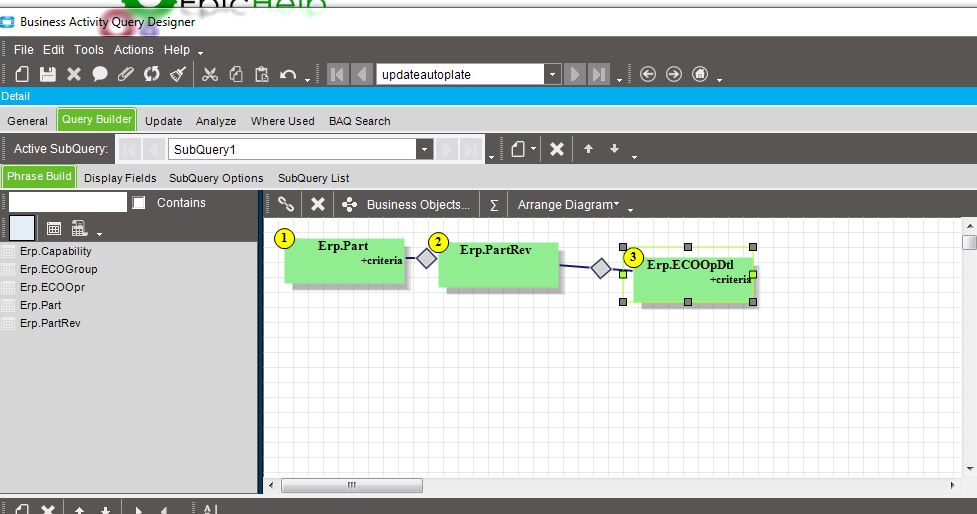Refresh the query with circular arrows icon

pos(151,74)
